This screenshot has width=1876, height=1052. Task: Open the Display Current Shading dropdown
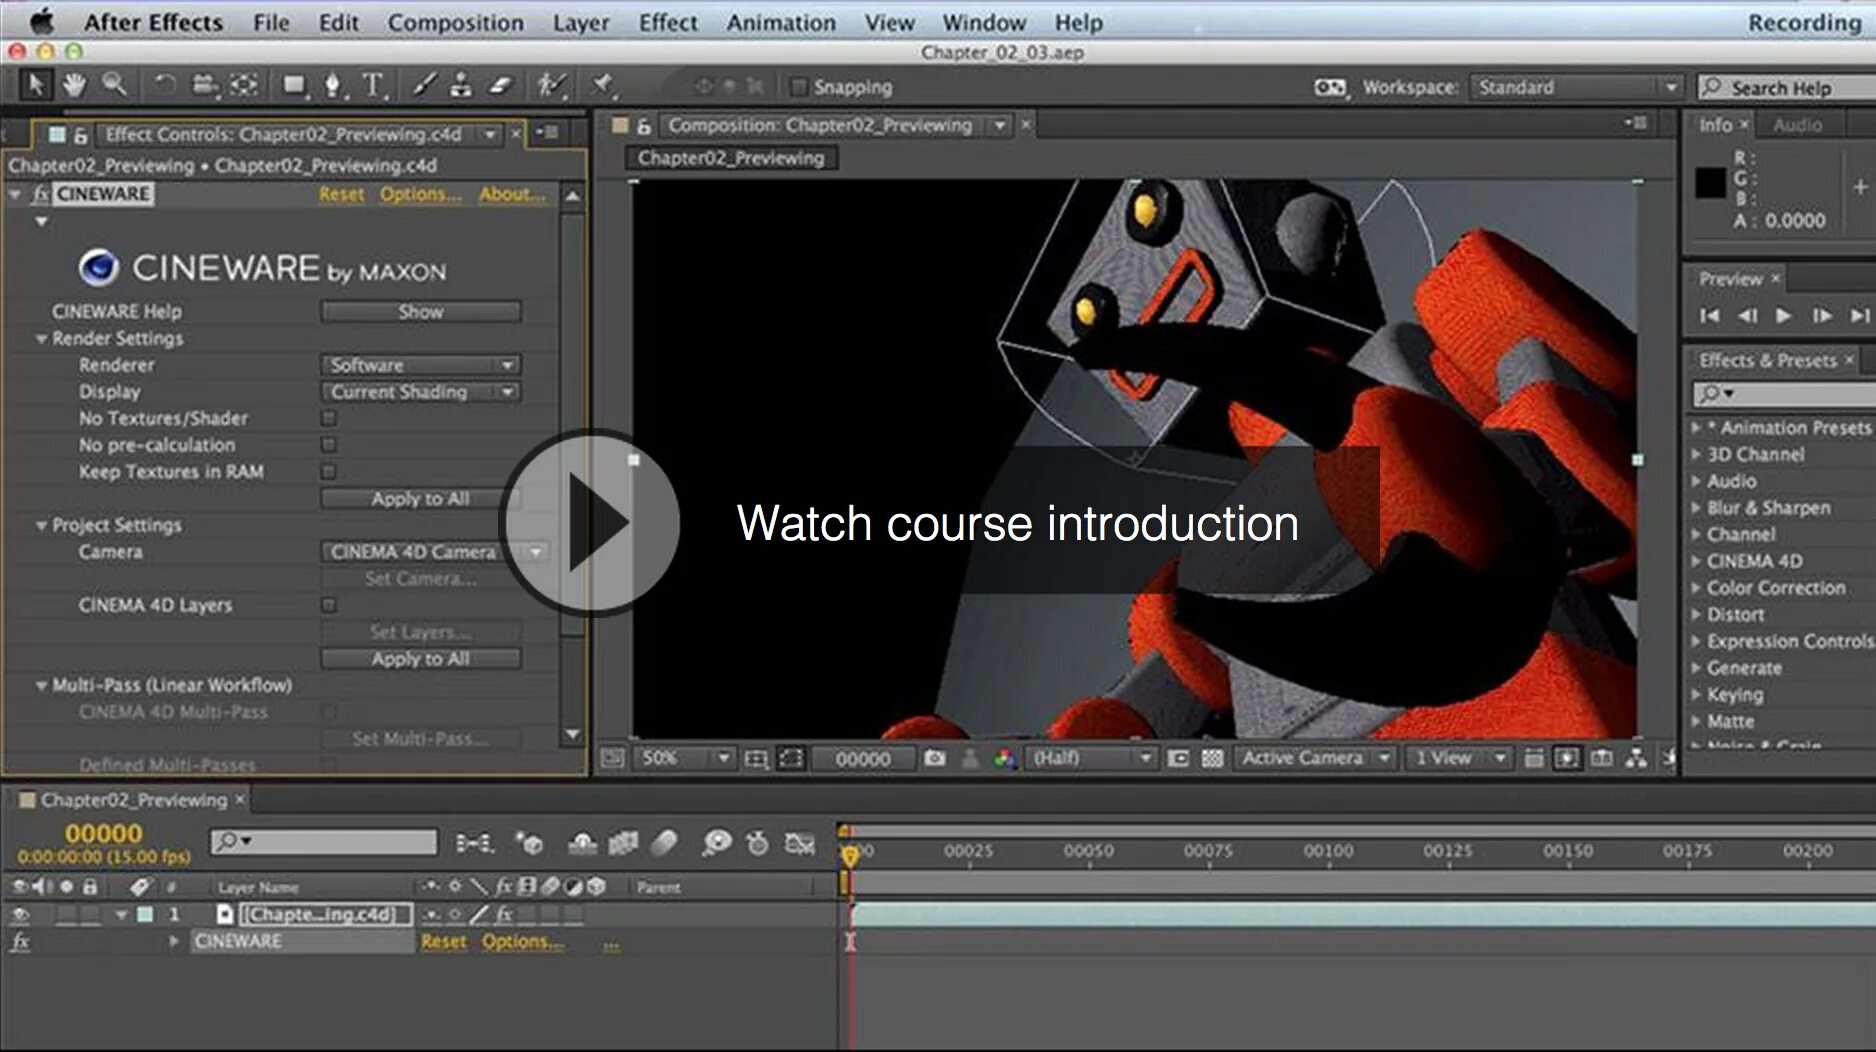point(421,392)
